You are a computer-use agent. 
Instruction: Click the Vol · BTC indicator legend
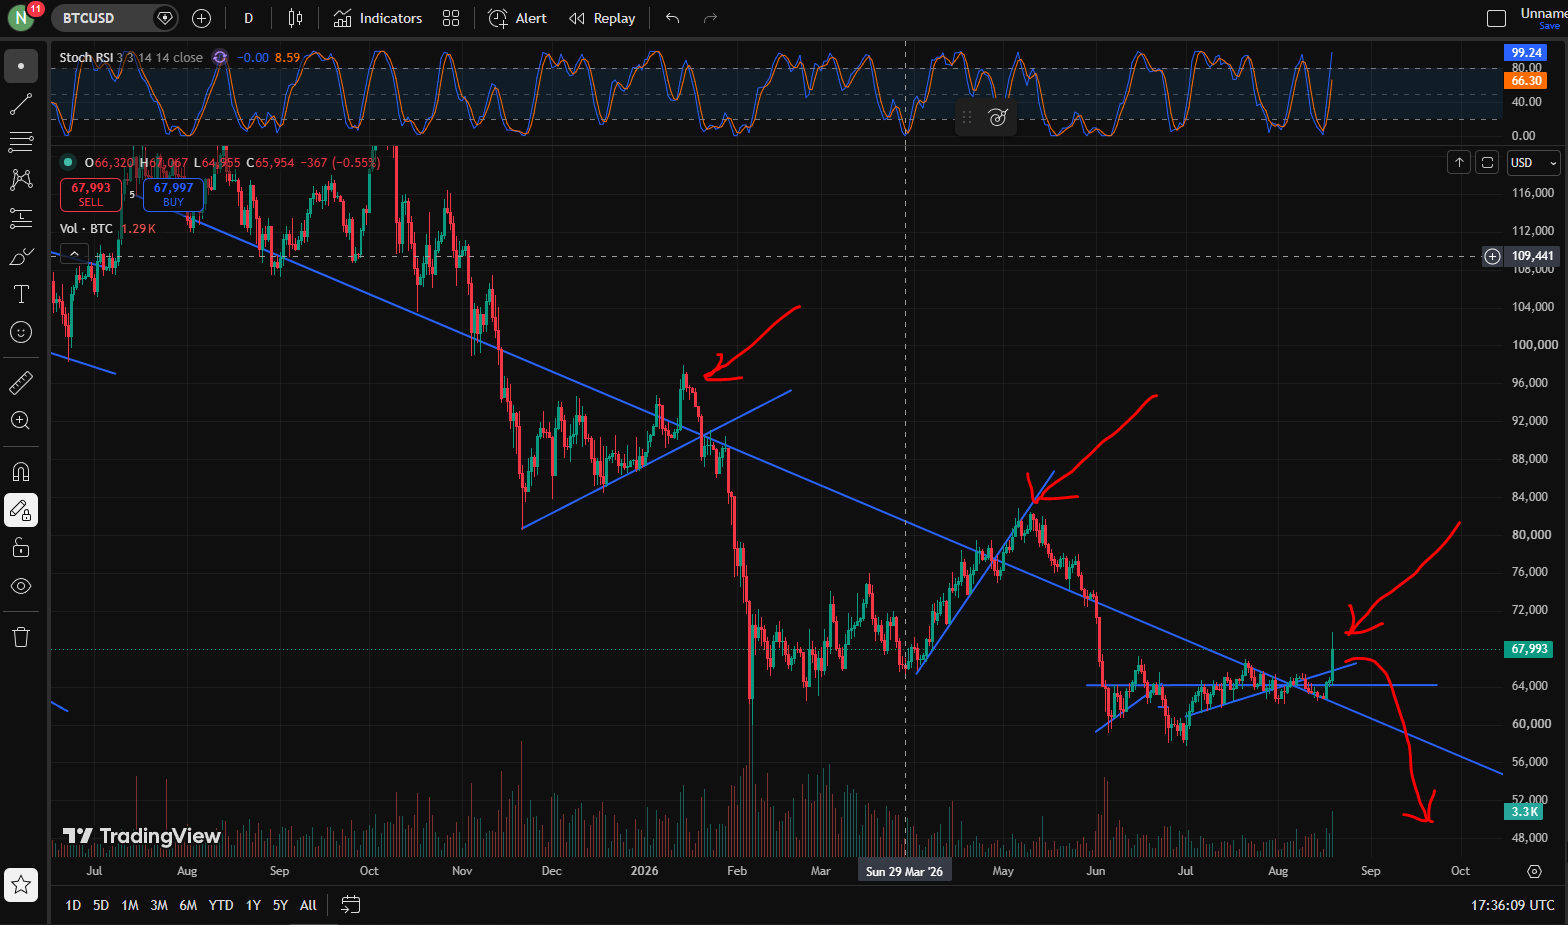pyautogui.click(x=86, y=228)
